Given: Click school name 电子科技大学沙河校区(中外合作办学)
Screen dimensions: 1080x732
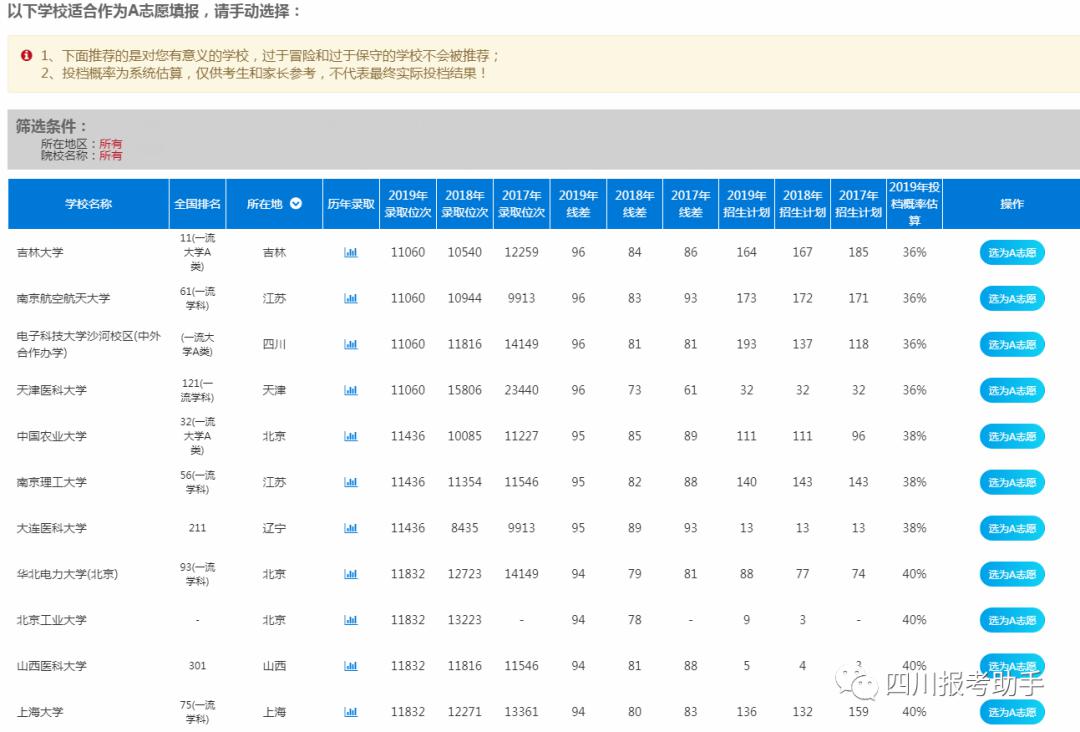Looking at the screenshot, I should 89,344.
